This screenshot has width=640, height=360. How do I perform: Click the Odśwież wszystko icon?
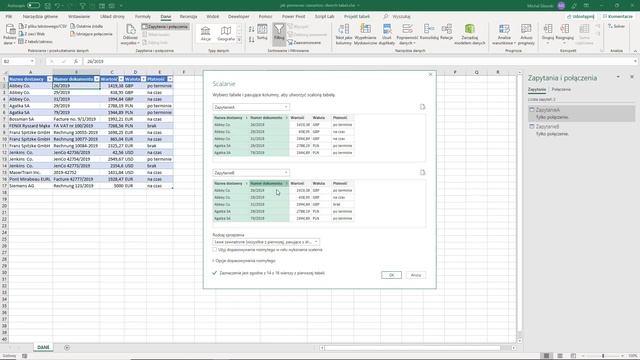pos(131,34)
